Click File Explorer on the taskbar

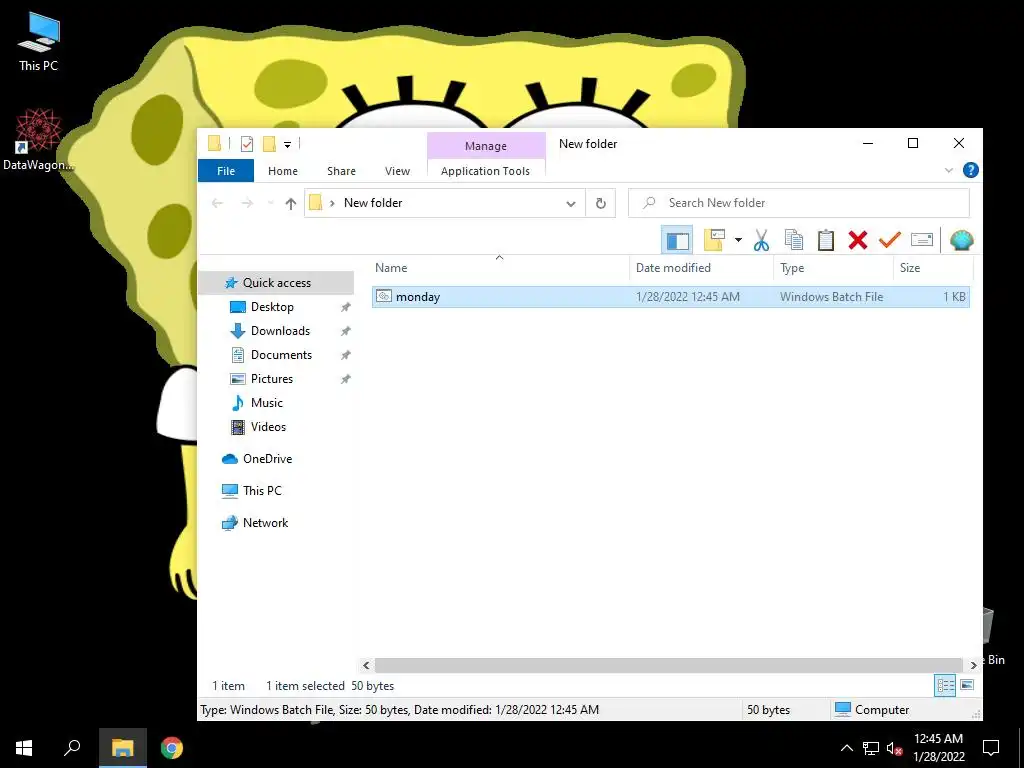pos(122,748)
